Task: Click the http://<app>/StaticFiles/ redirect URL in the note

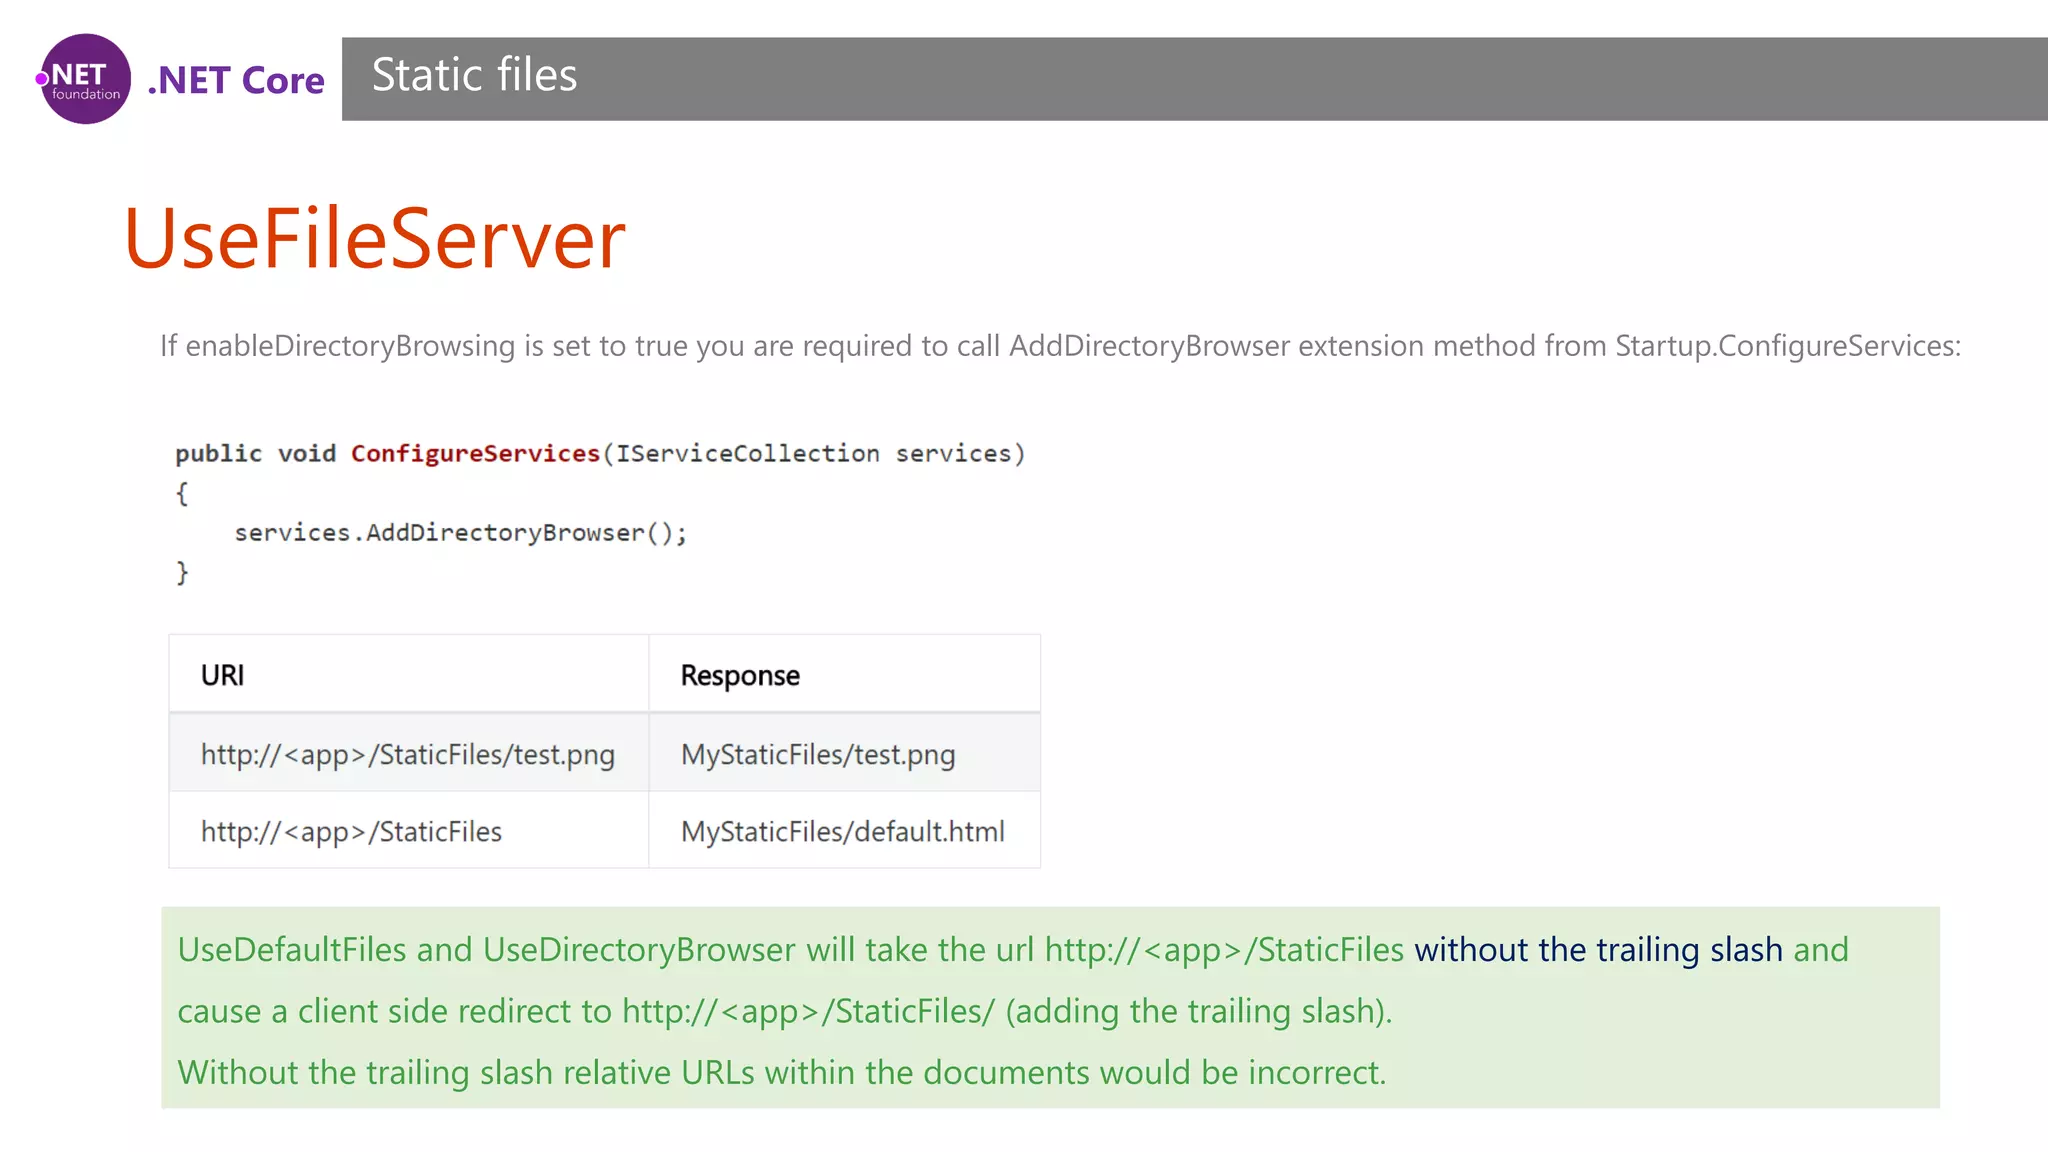Action: pyautogui.click(x=808, y=1012)
